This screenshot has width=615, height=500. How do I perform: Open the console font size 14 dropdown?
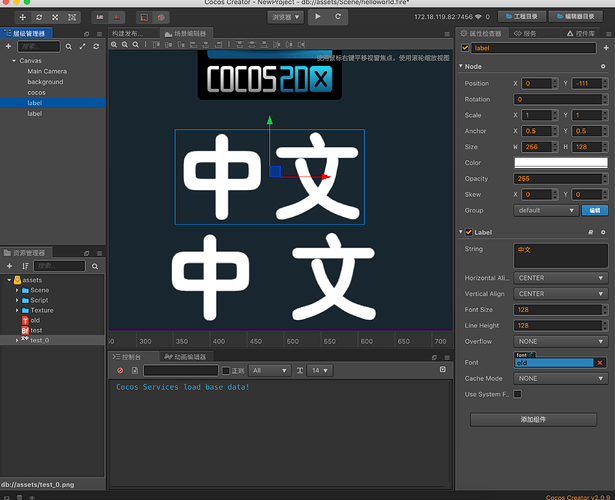[320, 371]
